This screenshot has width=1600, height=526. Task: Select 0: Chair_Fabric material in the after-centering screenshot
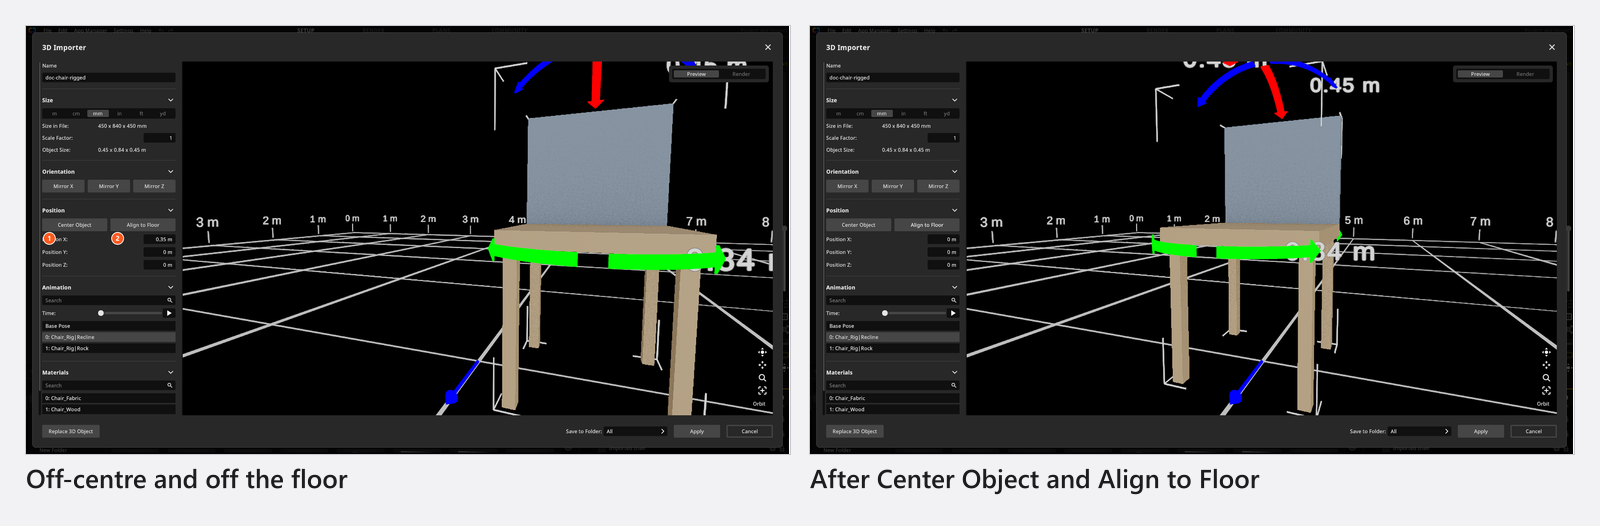pos(892,398)
